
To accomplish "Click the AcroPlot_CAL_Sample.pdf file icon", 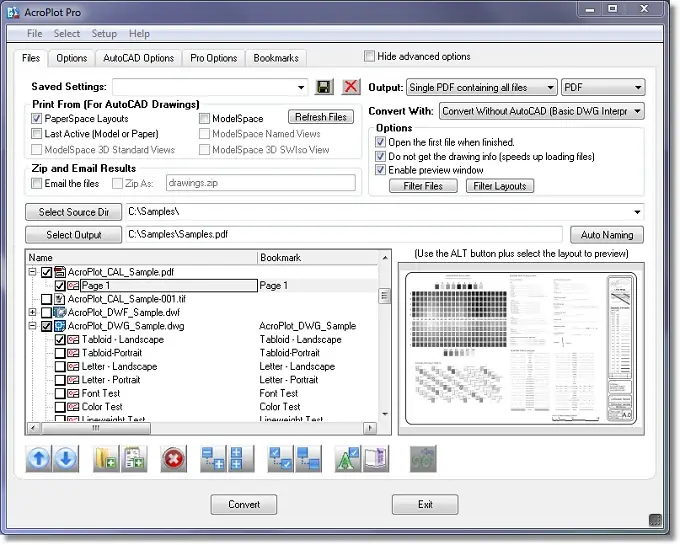I will pyautogui.click(x=60, y=272).
